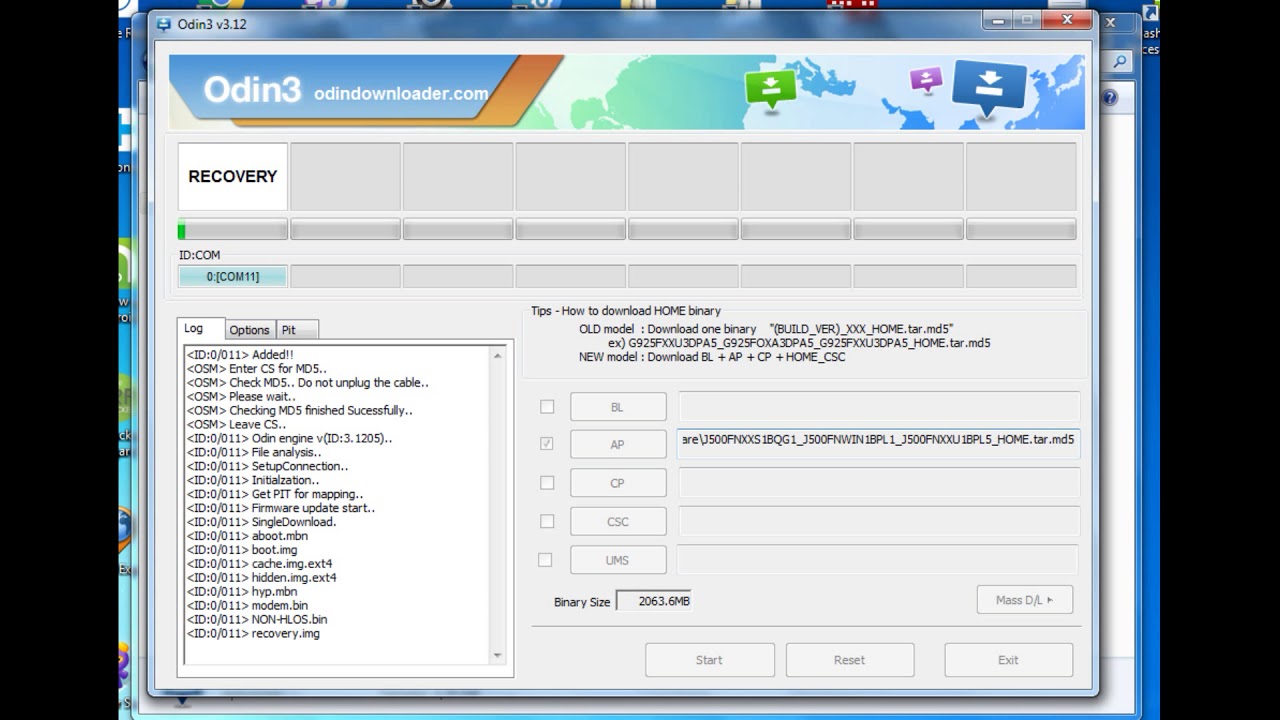Click log line 'recovery.img'
Screen dimensions: 1280x720
tap(253, 633)
